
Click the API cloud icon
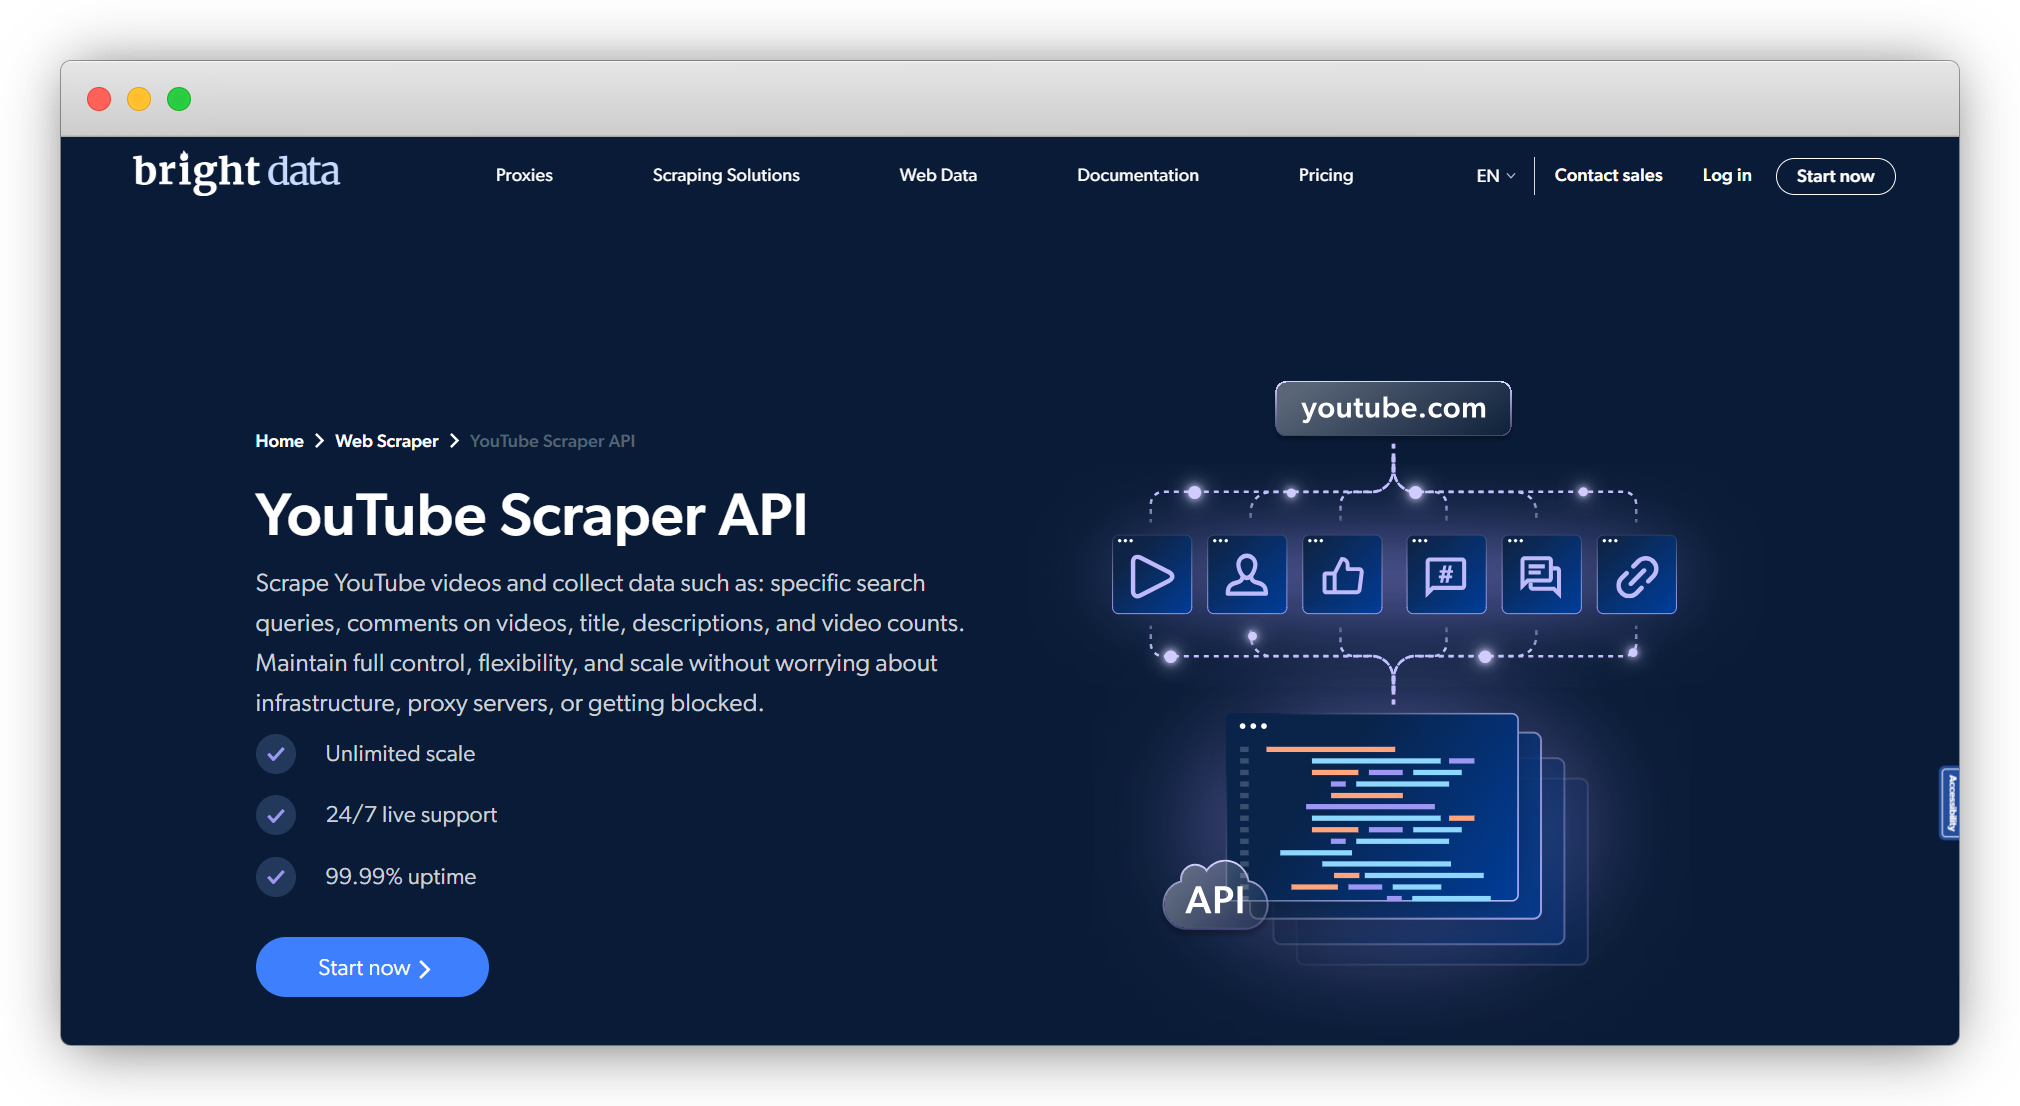(1215, 896)
